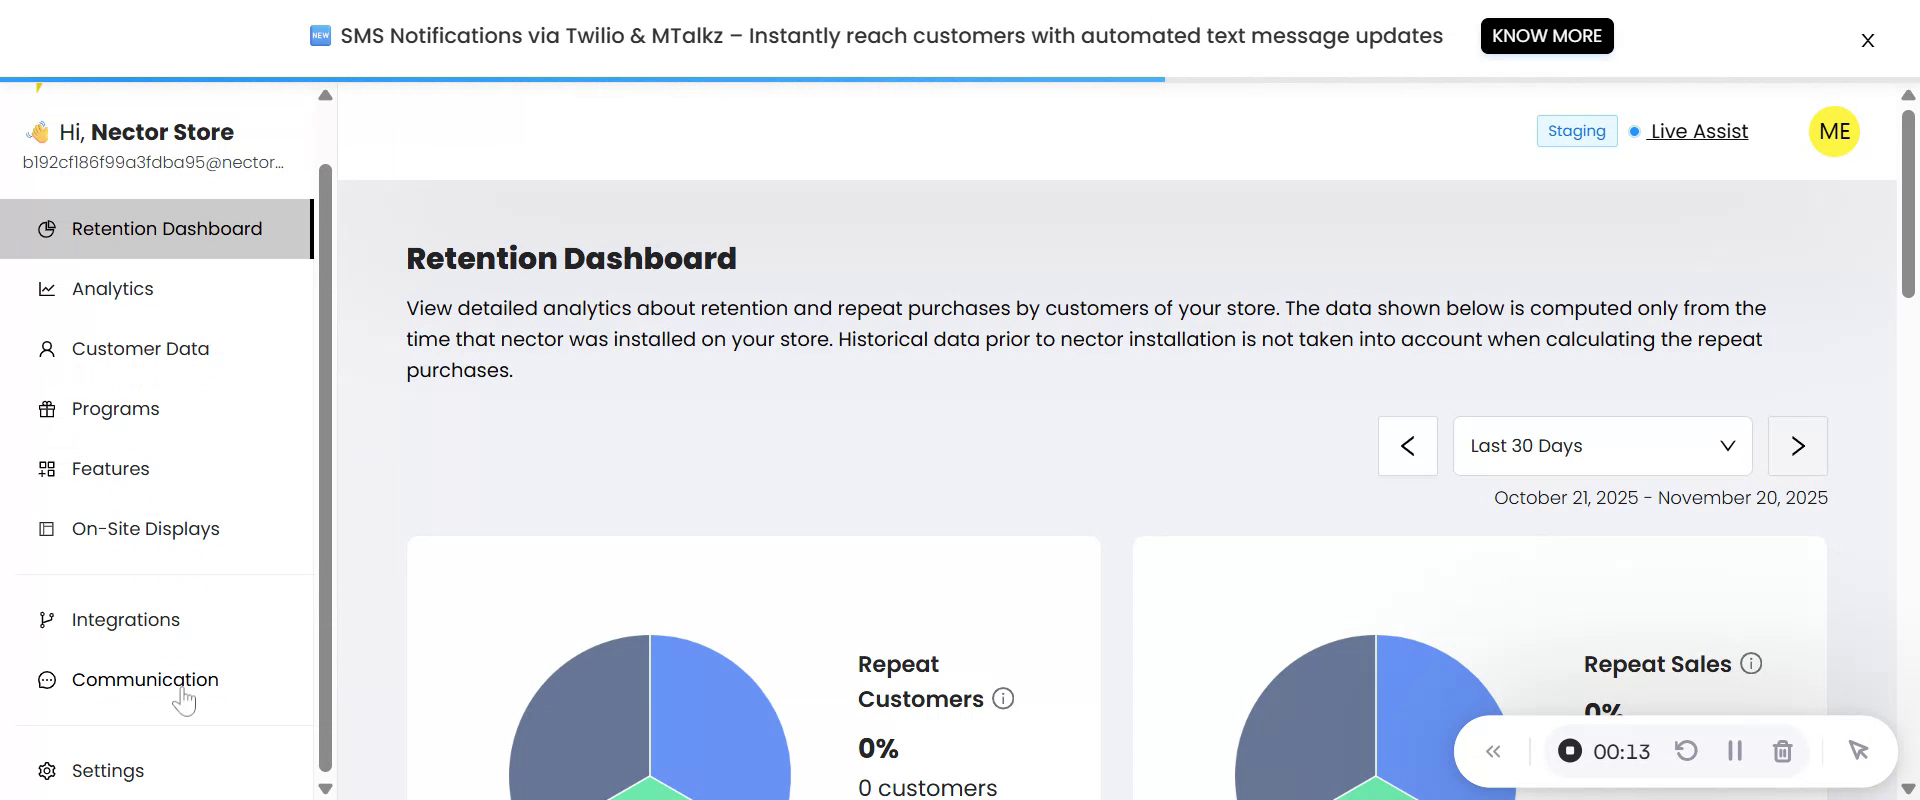Dismiss the SMS Notifications banner
The image size is (1920, 800).
[1867, 41]
